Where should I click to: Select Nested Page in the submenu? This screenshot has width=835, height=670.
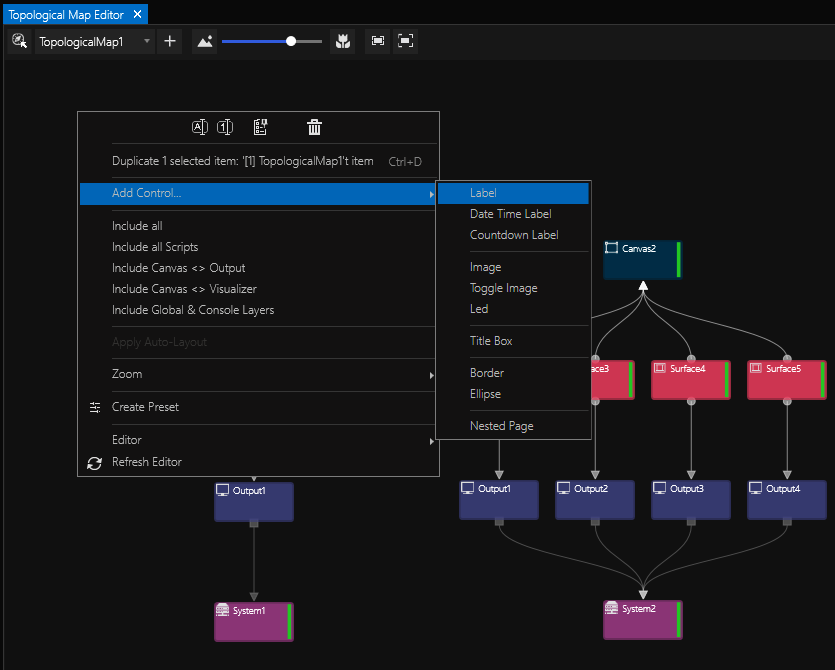pos(501,426)
